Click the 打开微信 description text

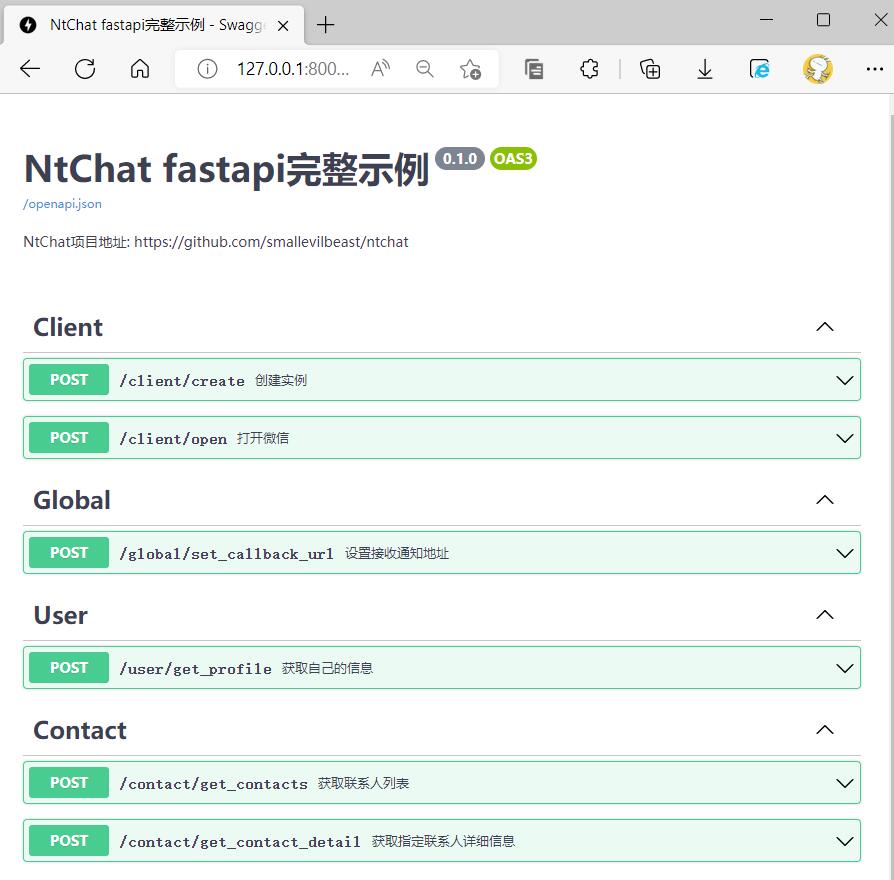point(263,438)
